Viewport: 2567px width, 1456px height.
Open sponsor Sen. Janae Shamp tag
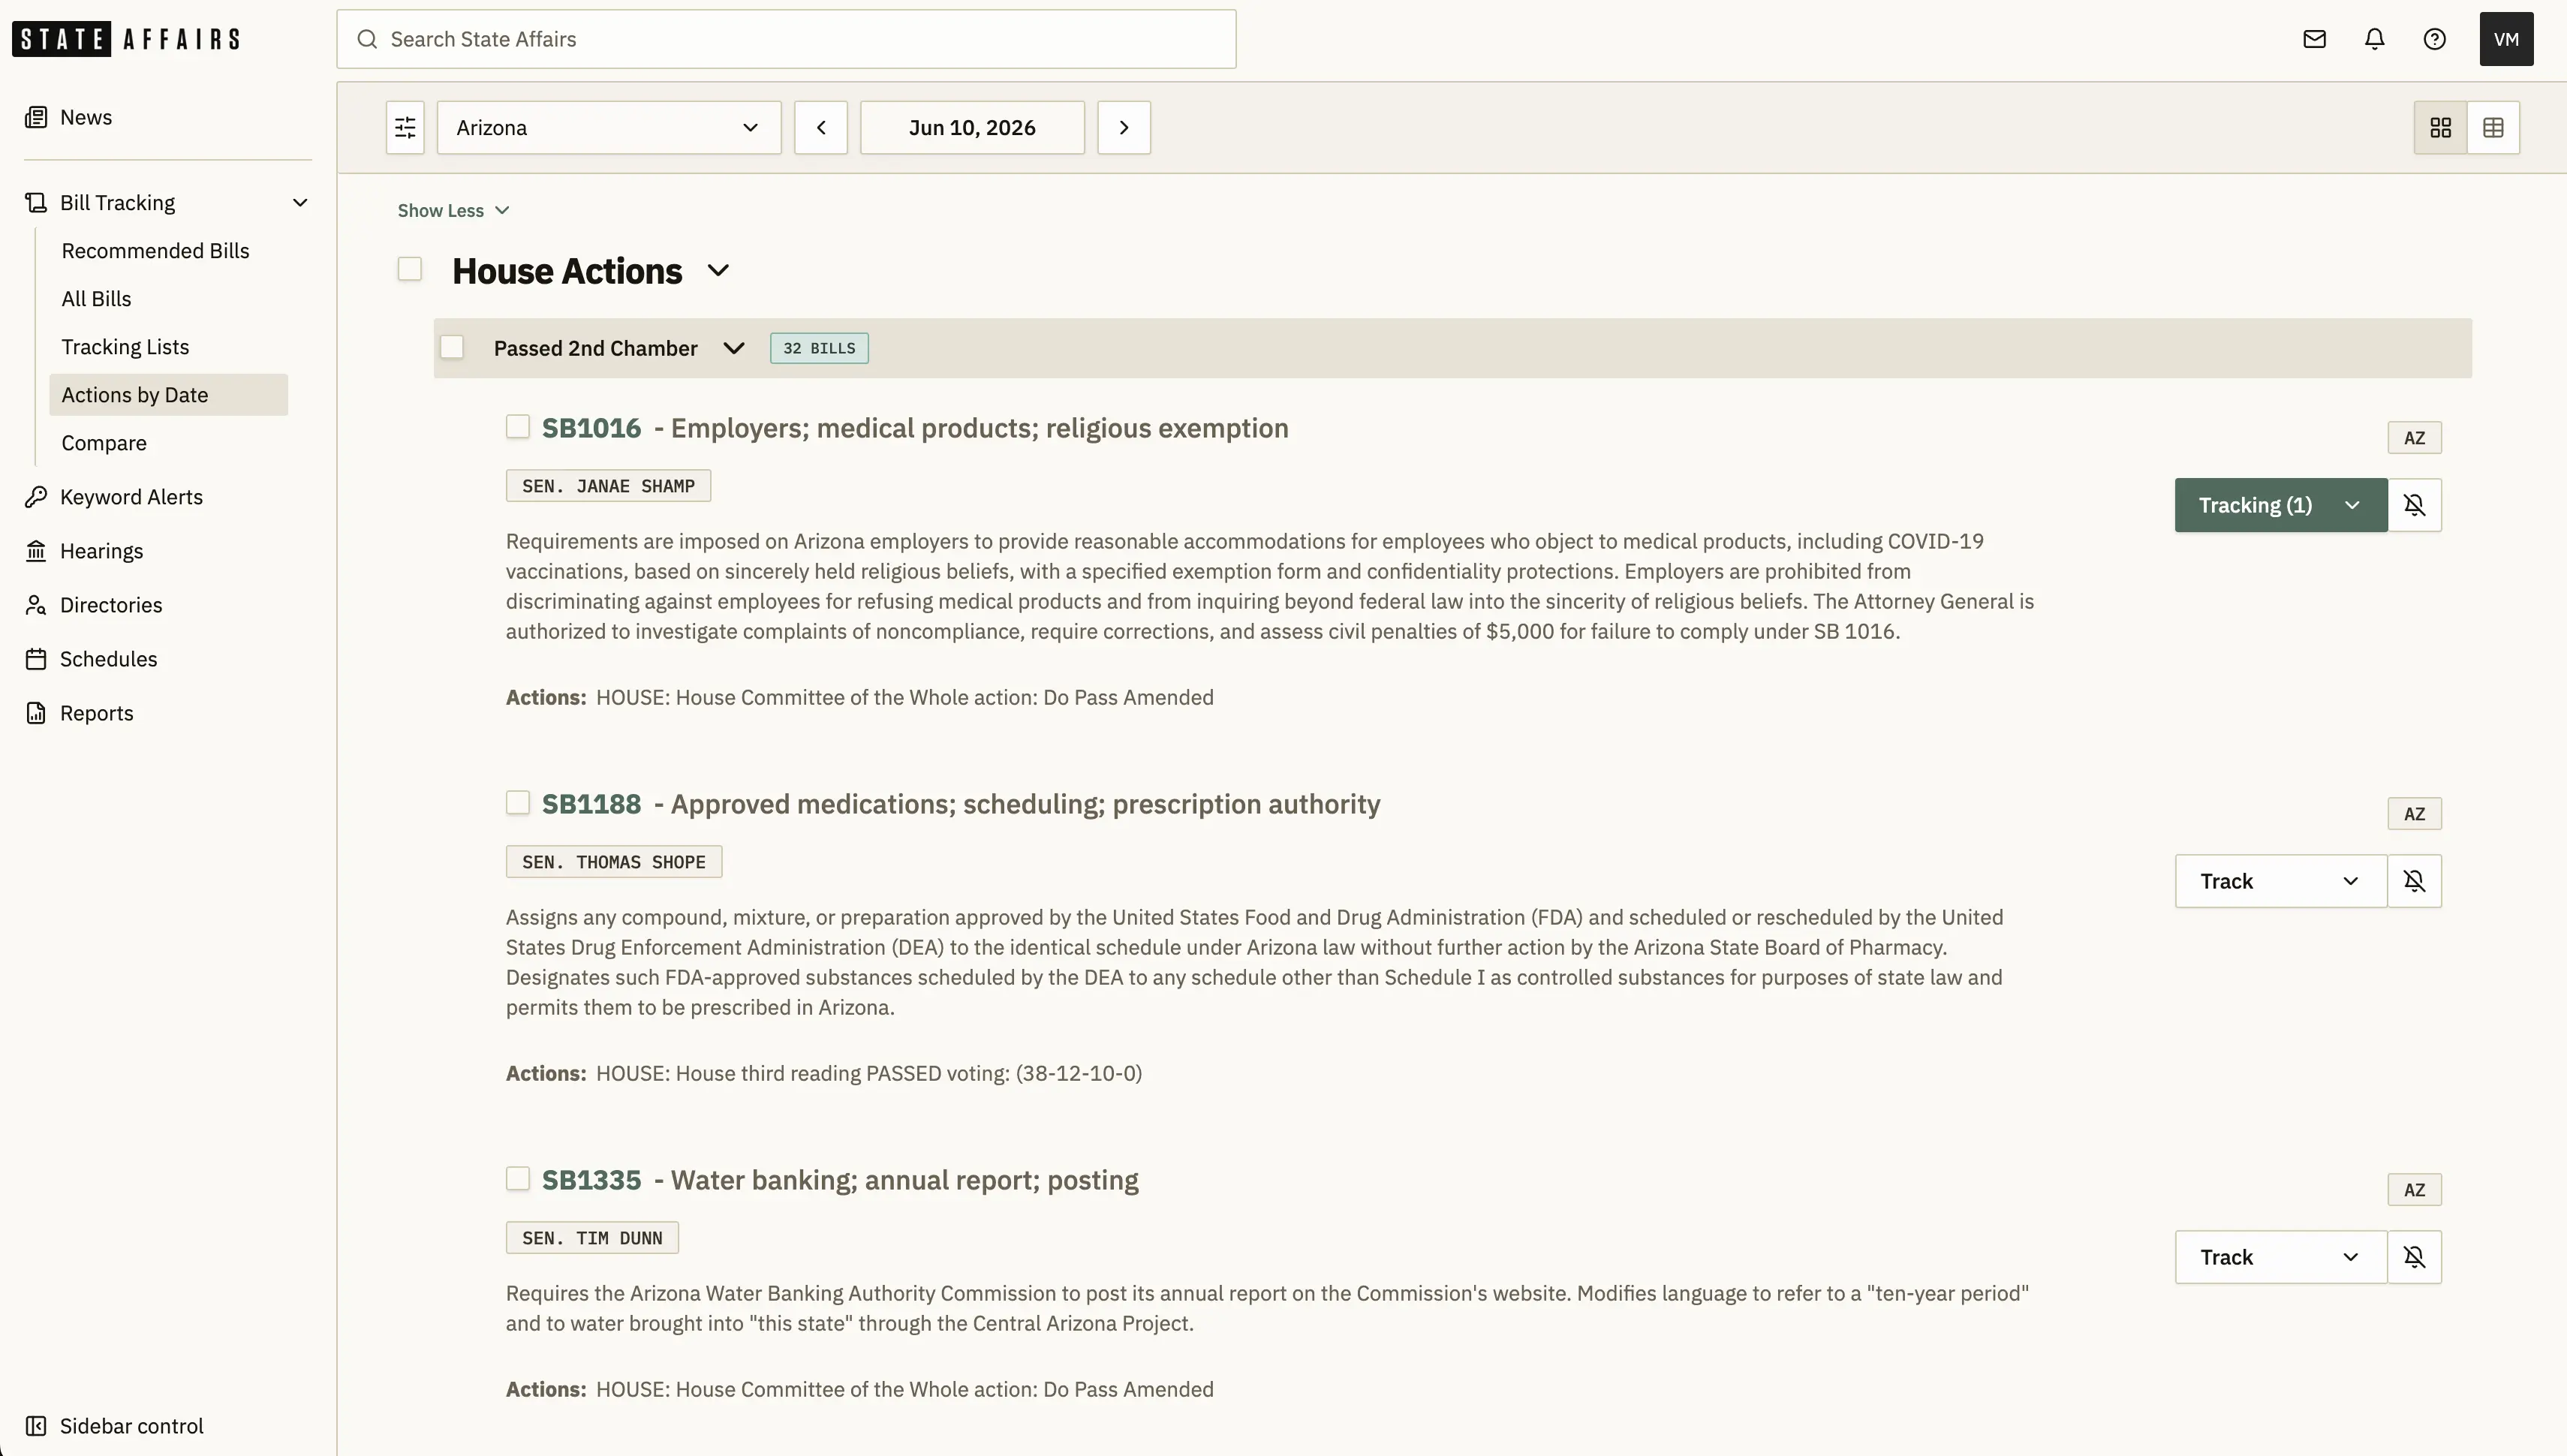608,486
